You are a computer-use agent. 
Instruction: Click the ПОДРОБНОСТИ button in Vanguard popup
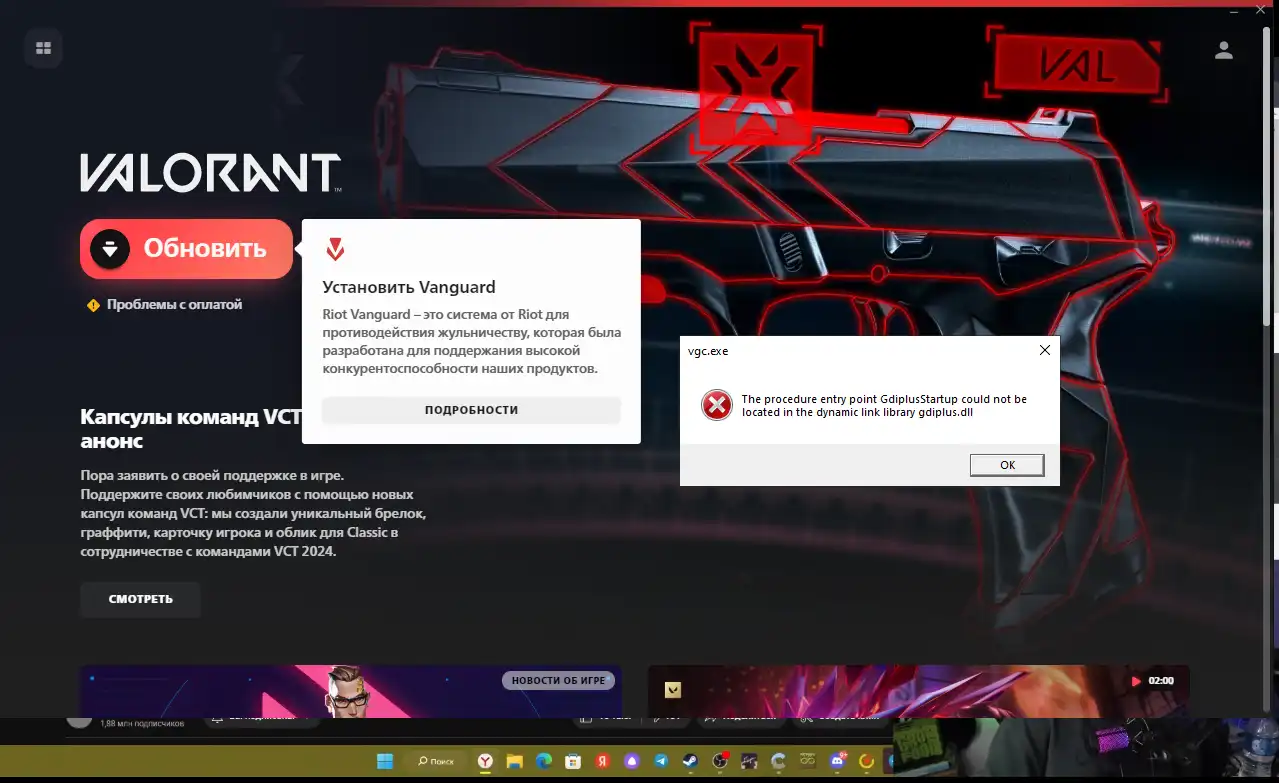471,410
